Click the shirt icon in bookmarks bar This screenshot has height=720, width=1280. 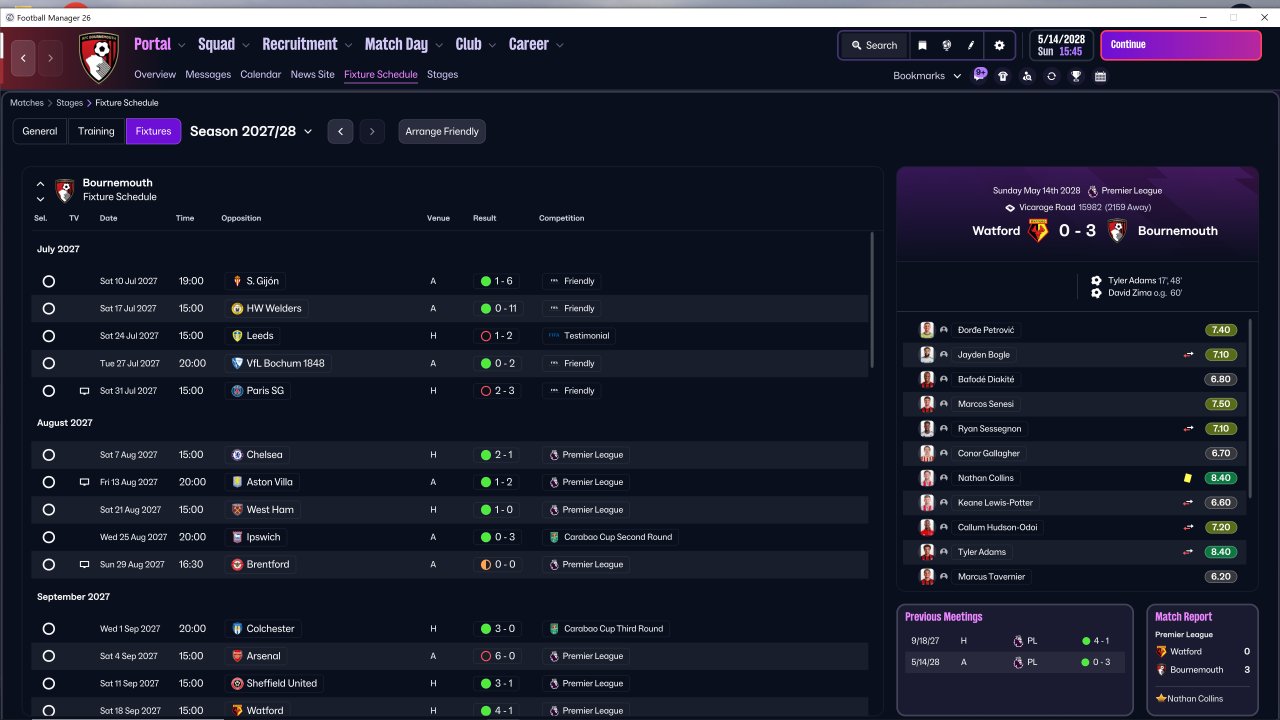(1003, 76)
